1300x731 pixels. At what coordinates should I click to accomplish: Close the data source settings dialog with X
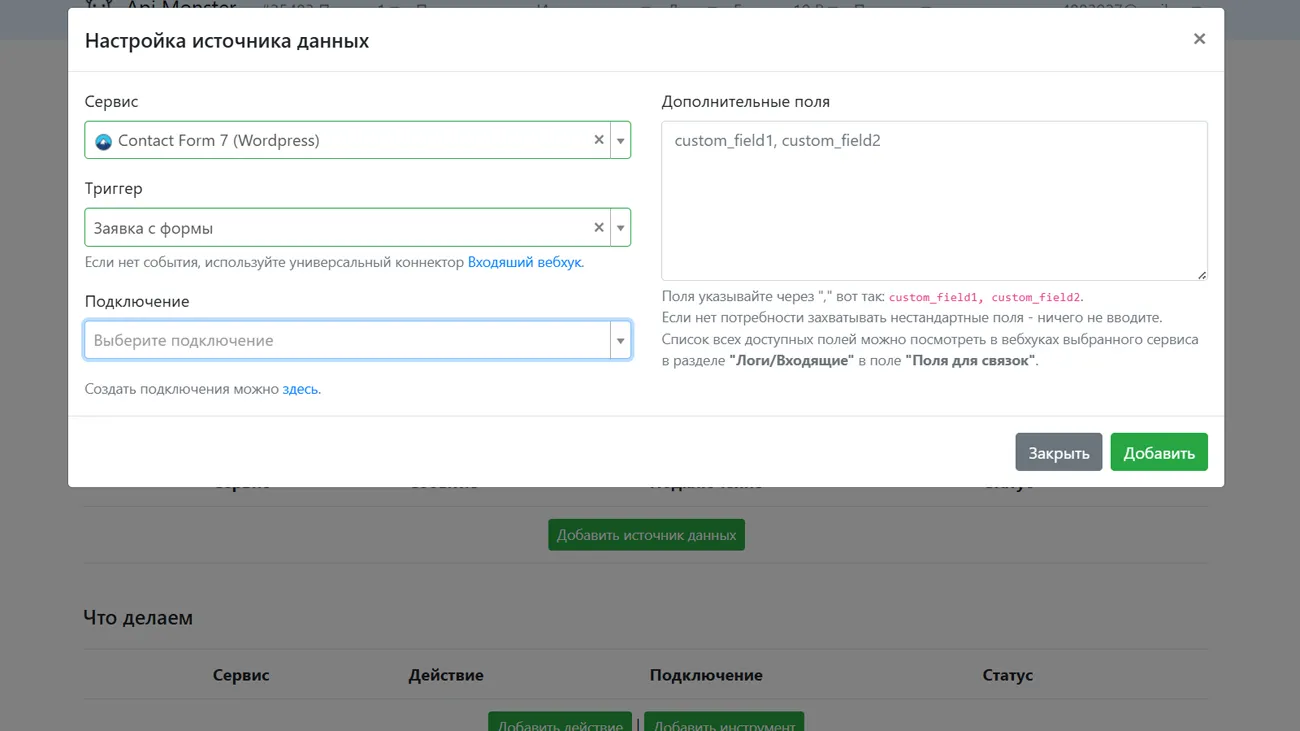pos(1199,39)
